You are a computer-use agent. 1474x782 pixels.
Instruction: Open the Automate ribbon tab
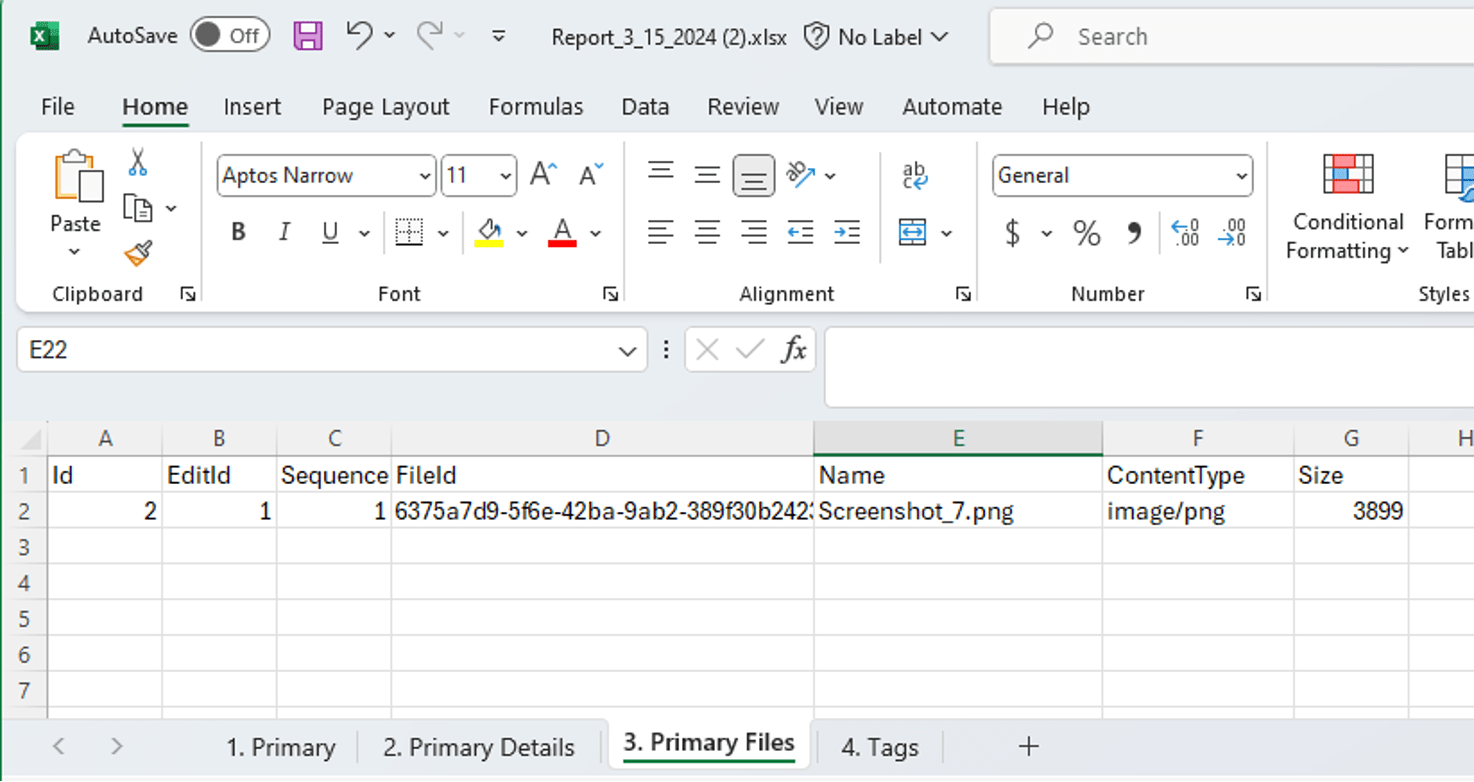(x=952, y=107)
